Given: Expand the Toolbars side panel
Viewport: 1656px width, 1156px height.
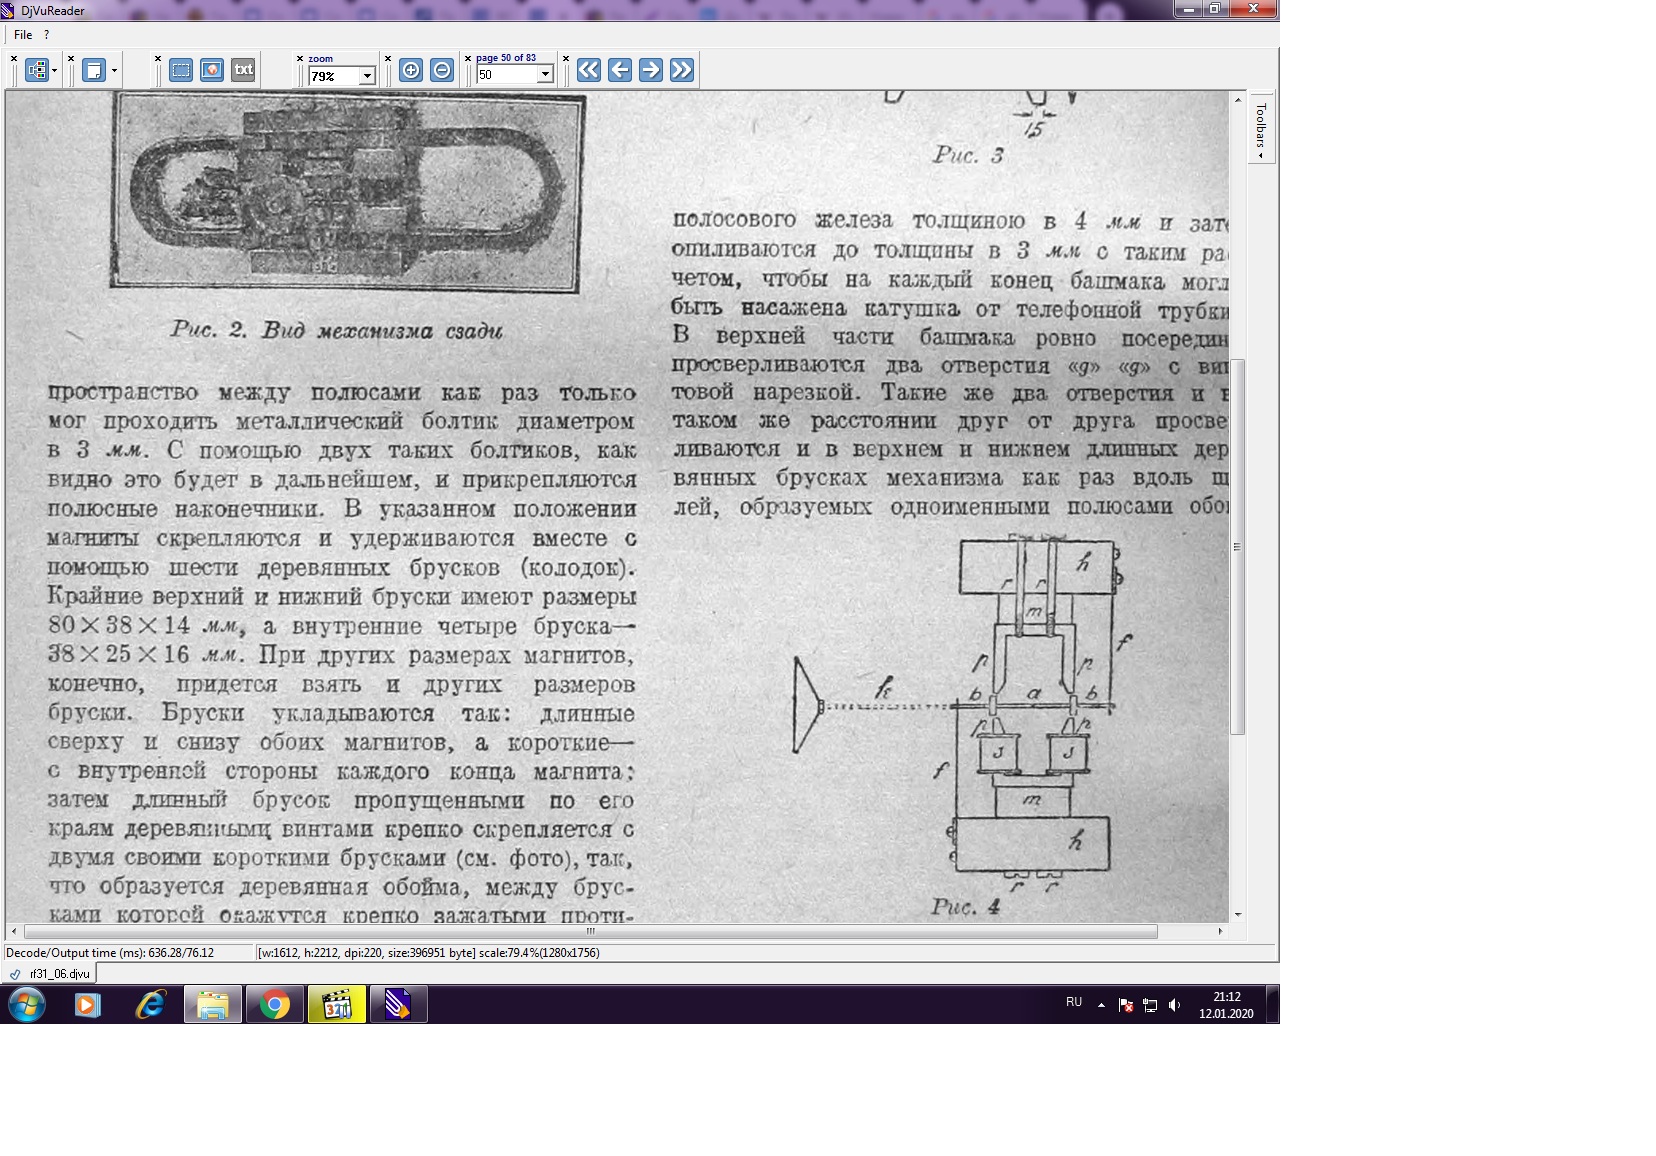Looking at the screenshot, I should point(1261,127).
